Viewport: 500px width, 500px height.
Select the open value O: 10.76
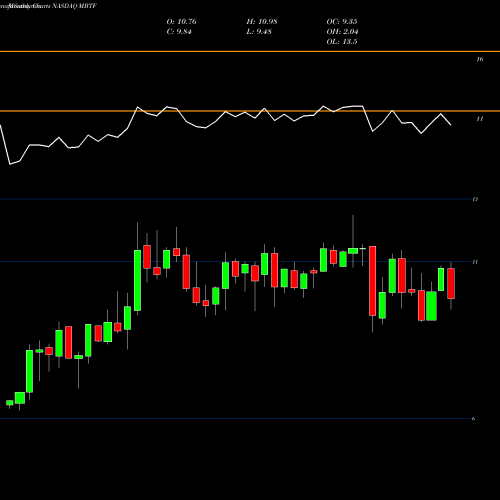[x=182, y=22]
